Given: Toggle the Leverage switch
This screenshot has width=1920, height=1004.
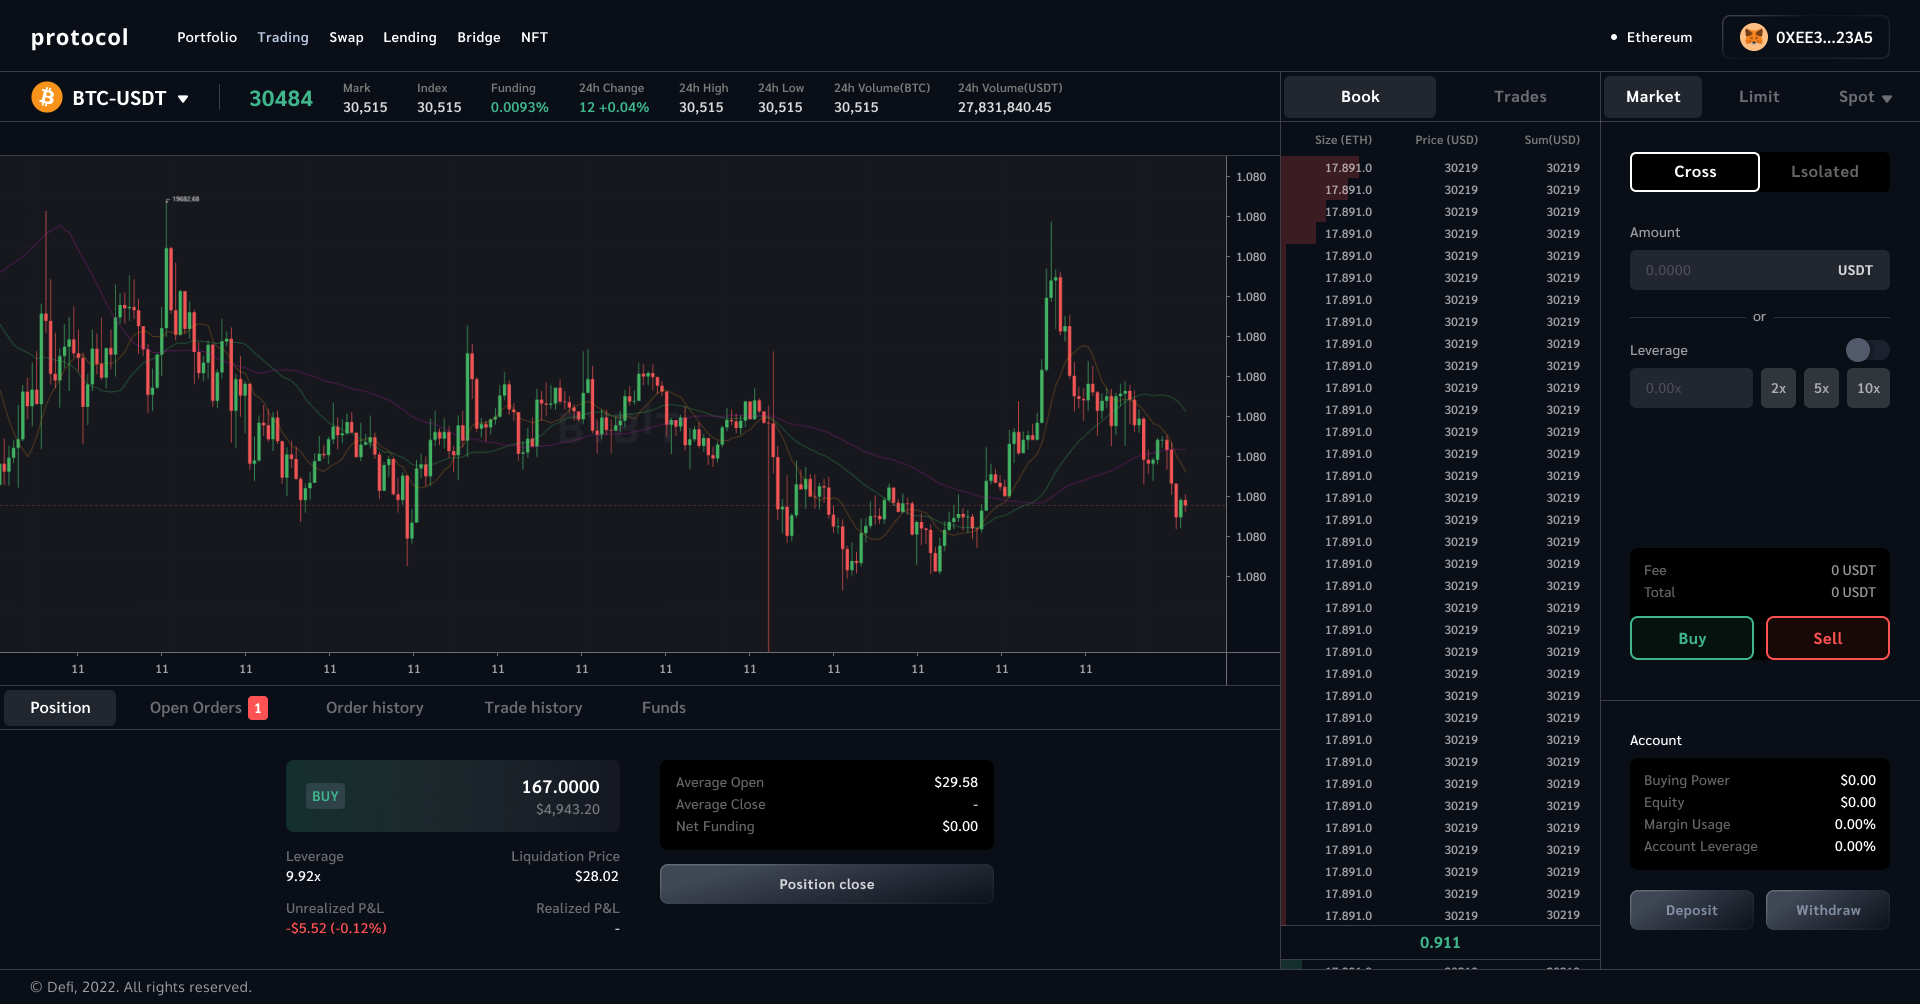Looking at the screenshot, I should [1866, 350].
